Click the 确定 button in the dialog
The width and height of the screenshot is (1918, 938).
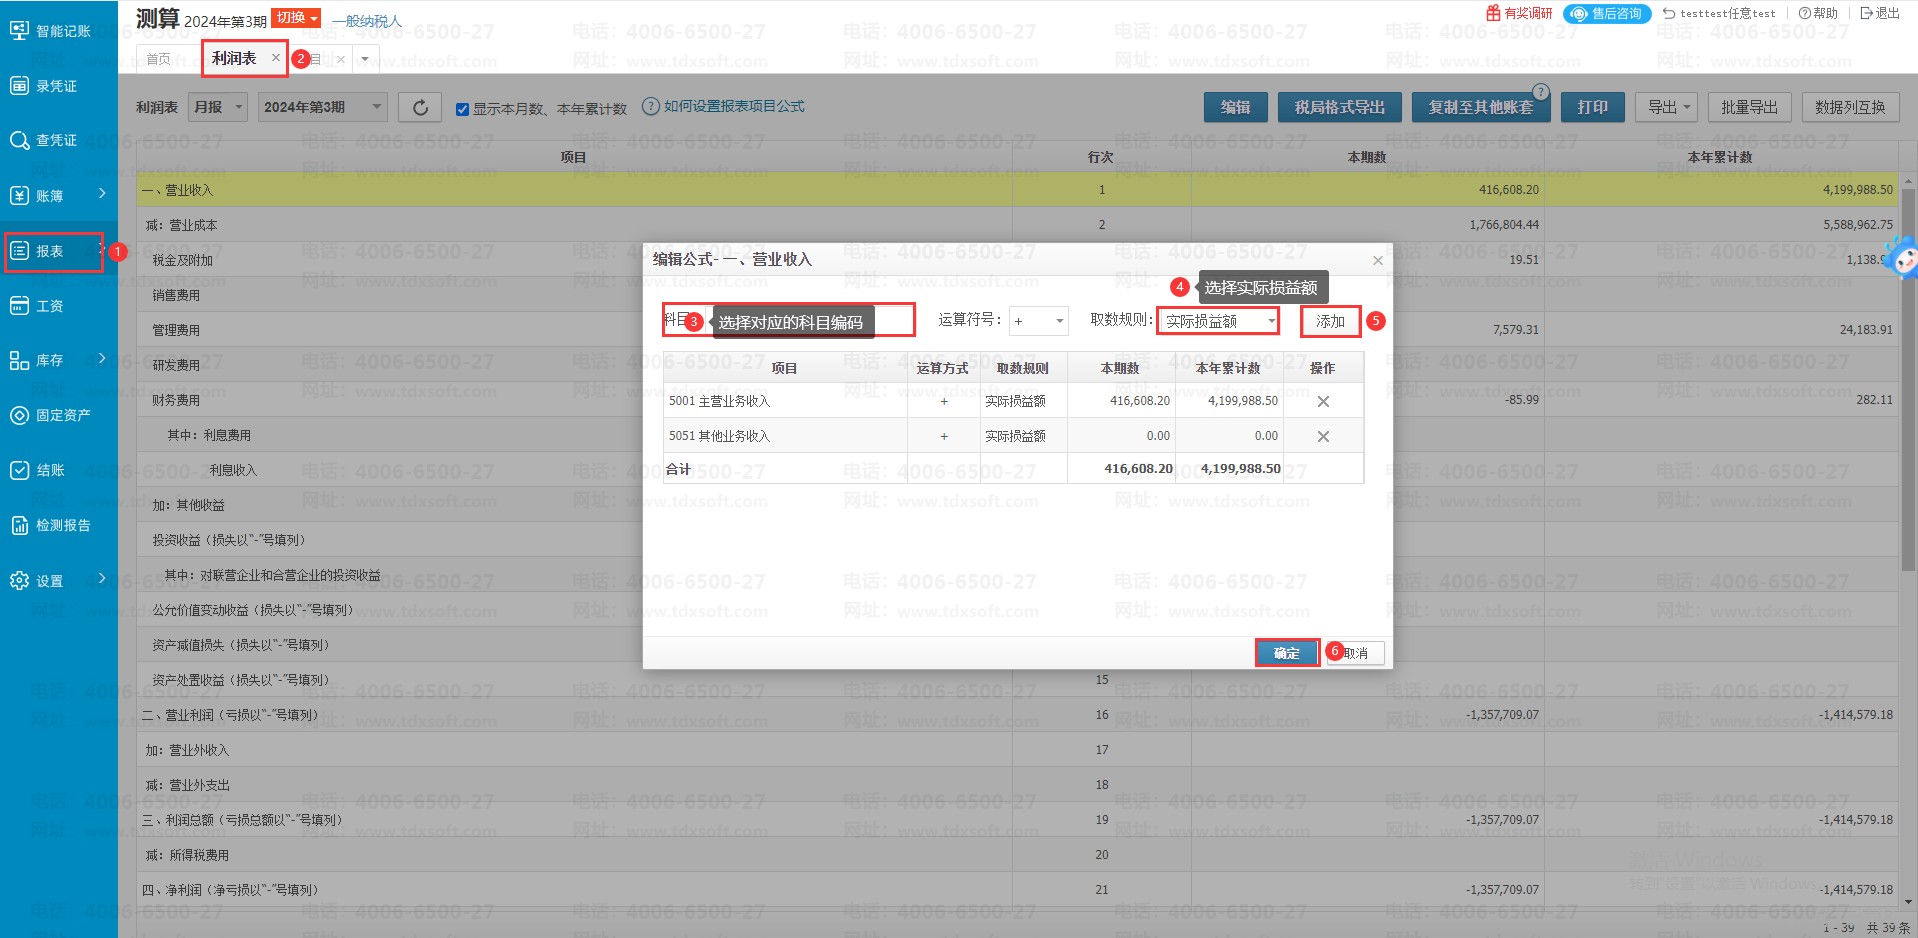coord(1286,653)
